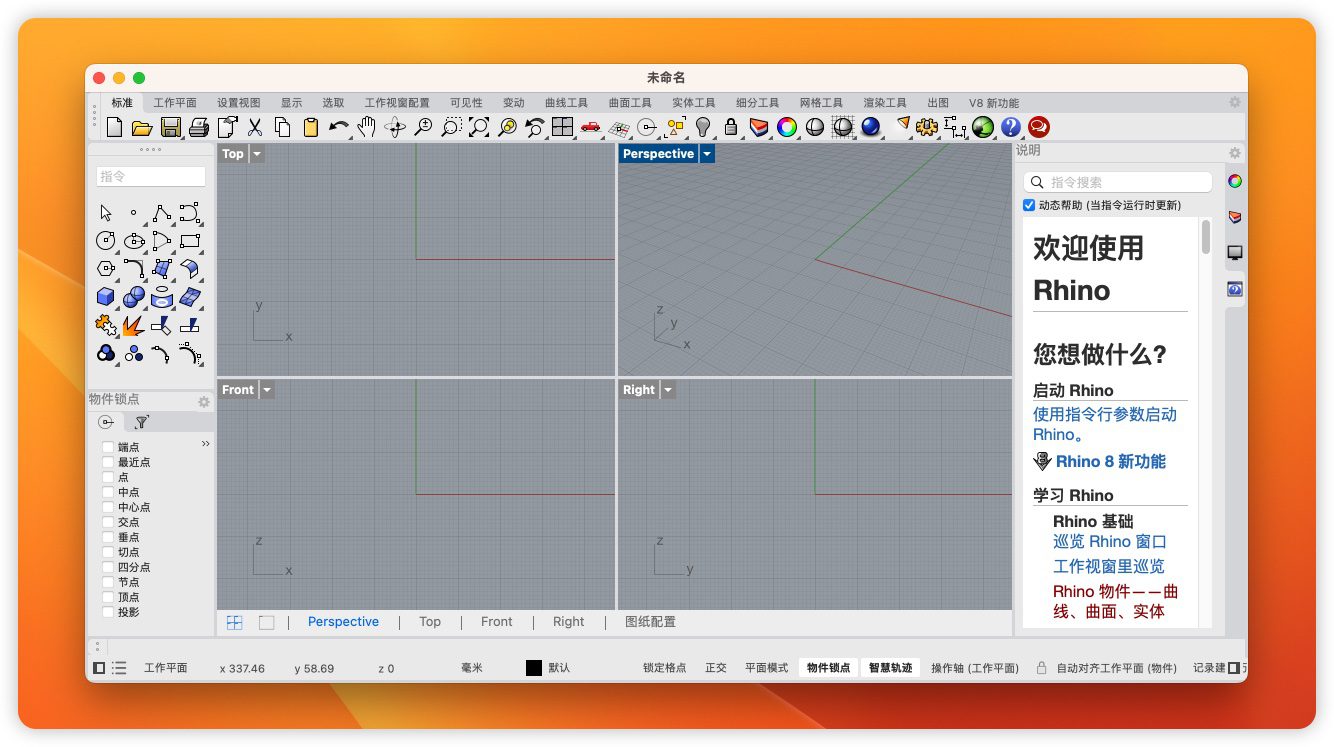Select the Polyline tool
The width and height of the screenshot is (1334, 747).
point(162,213)
